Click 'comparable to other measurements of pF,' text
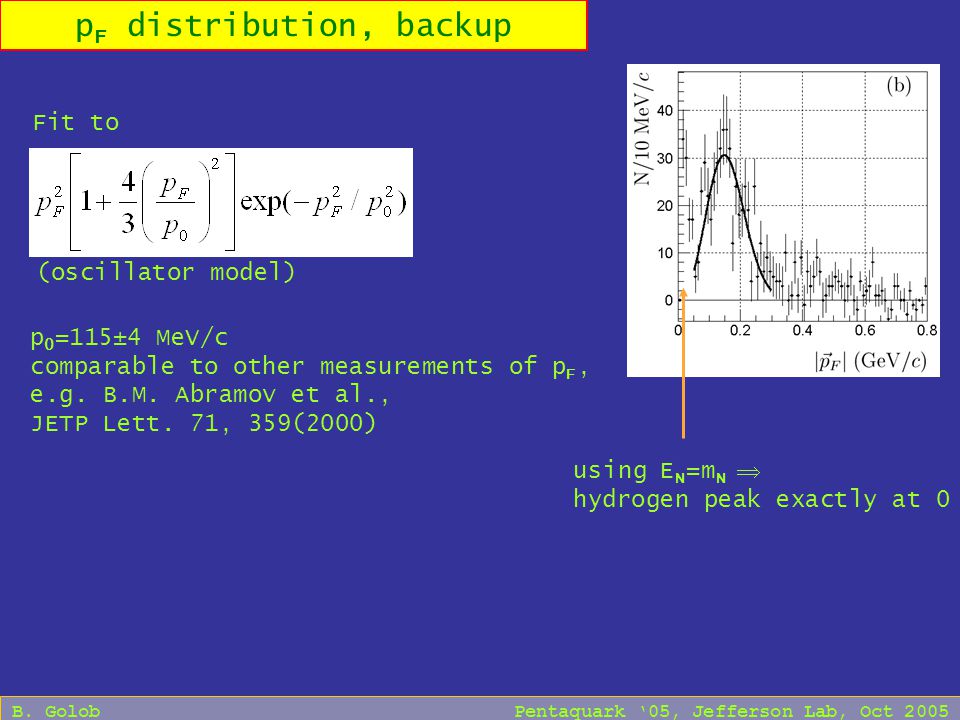The height and width of the screenshot is (720, 960). pyautogui.click(x=309, y=367)
